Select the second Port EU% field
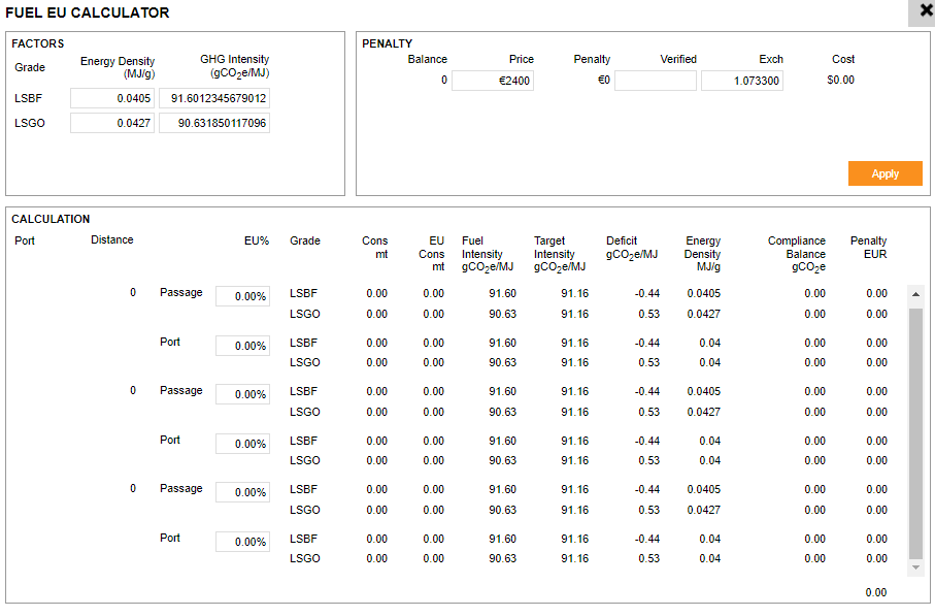938x611 pixels. (242, 444)
